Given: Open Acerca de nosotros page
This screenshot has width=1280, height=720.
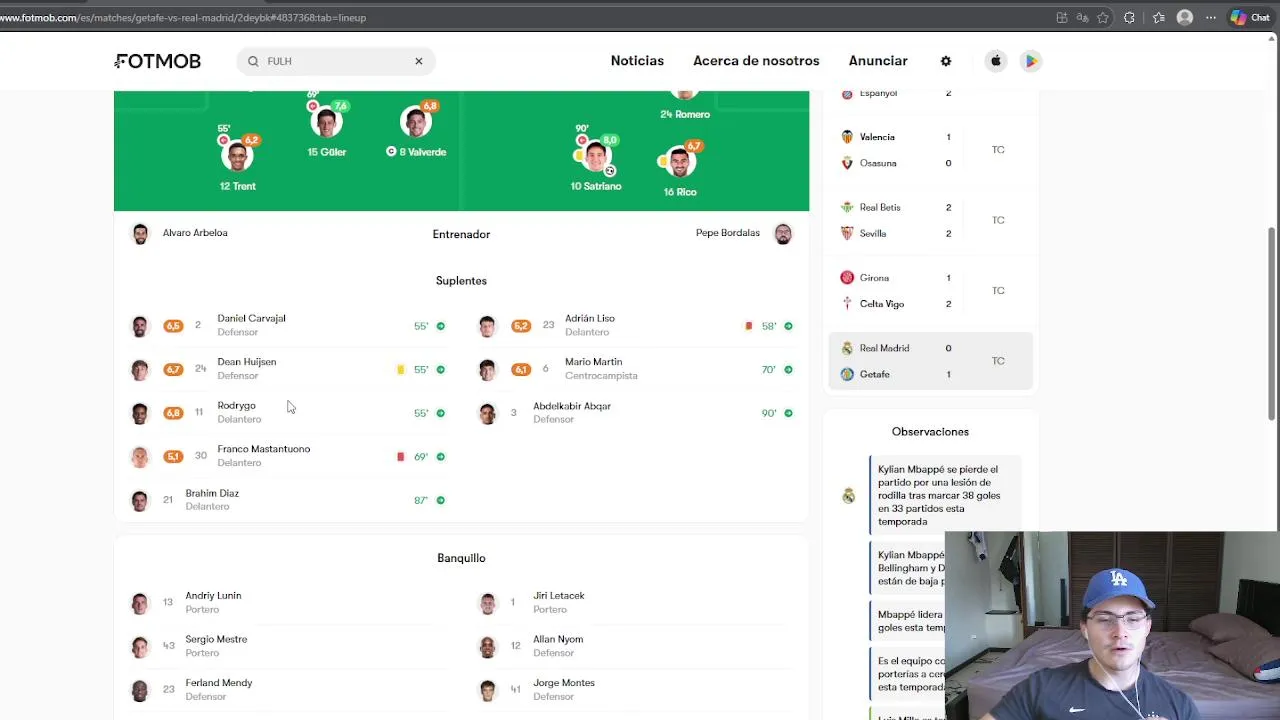Looking at the screenshot, I should point(756,61).
